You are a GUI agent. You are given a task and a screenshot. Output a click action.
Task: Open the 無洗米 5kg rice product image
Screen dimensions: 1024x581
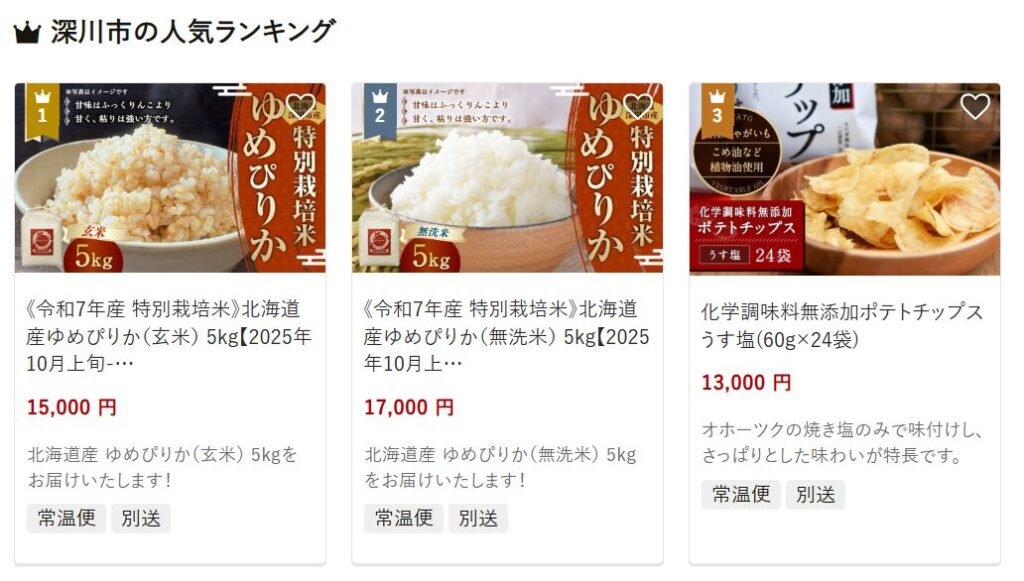coord(507,178)
